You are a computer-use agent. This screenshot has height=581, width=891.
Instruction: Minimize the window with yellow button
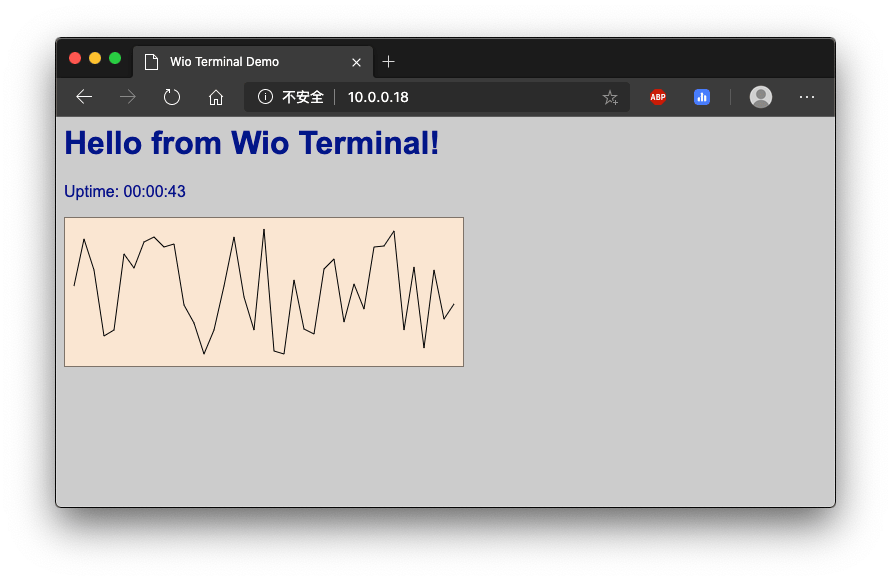pos(95,59)
